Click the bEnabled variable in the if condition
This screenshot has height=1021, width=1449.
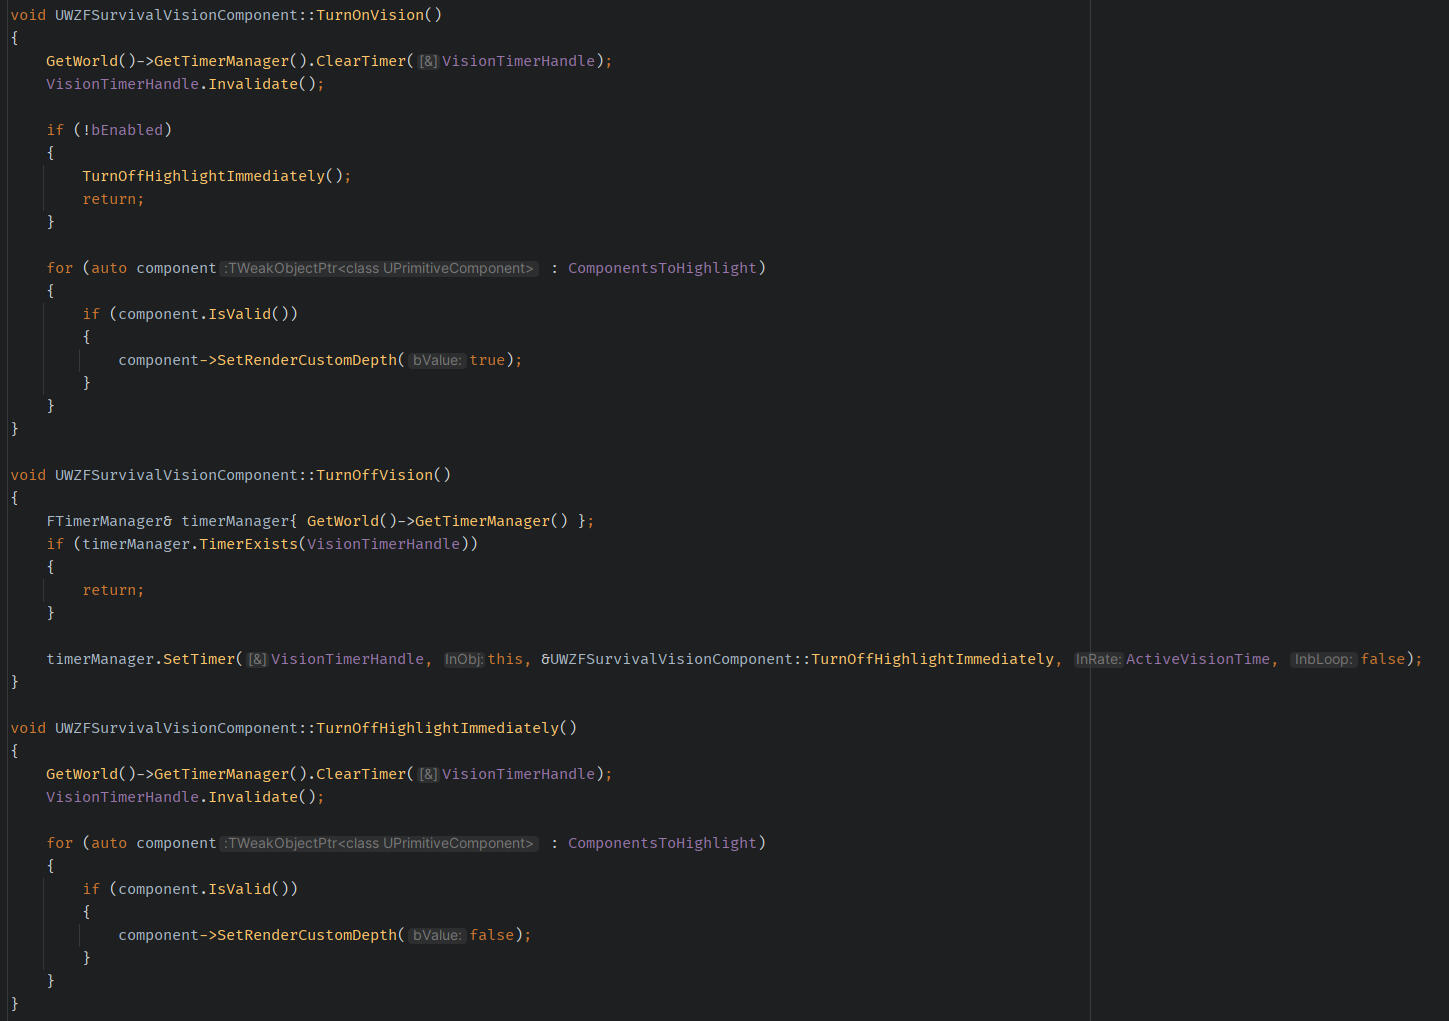(127, 130)
